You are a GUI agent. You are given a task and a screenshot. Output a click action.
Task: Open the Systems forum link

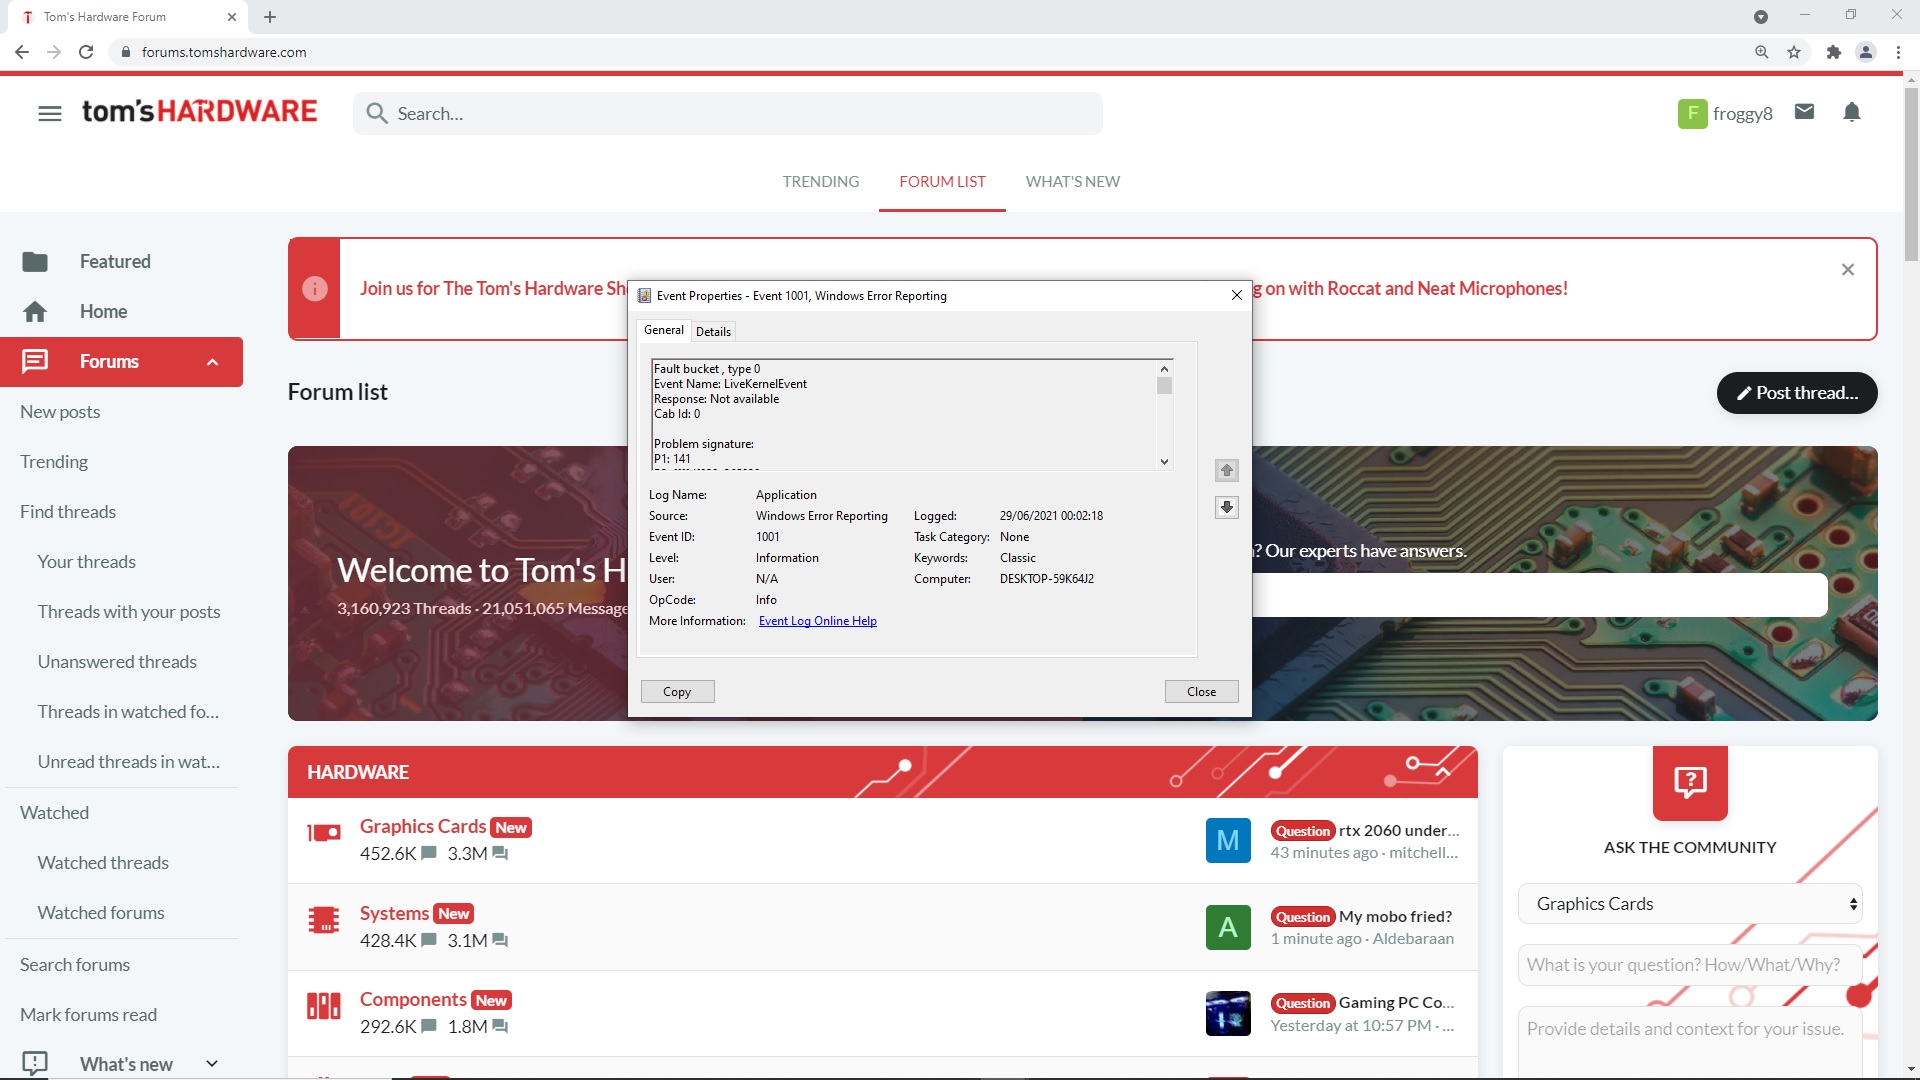(394, 913)
